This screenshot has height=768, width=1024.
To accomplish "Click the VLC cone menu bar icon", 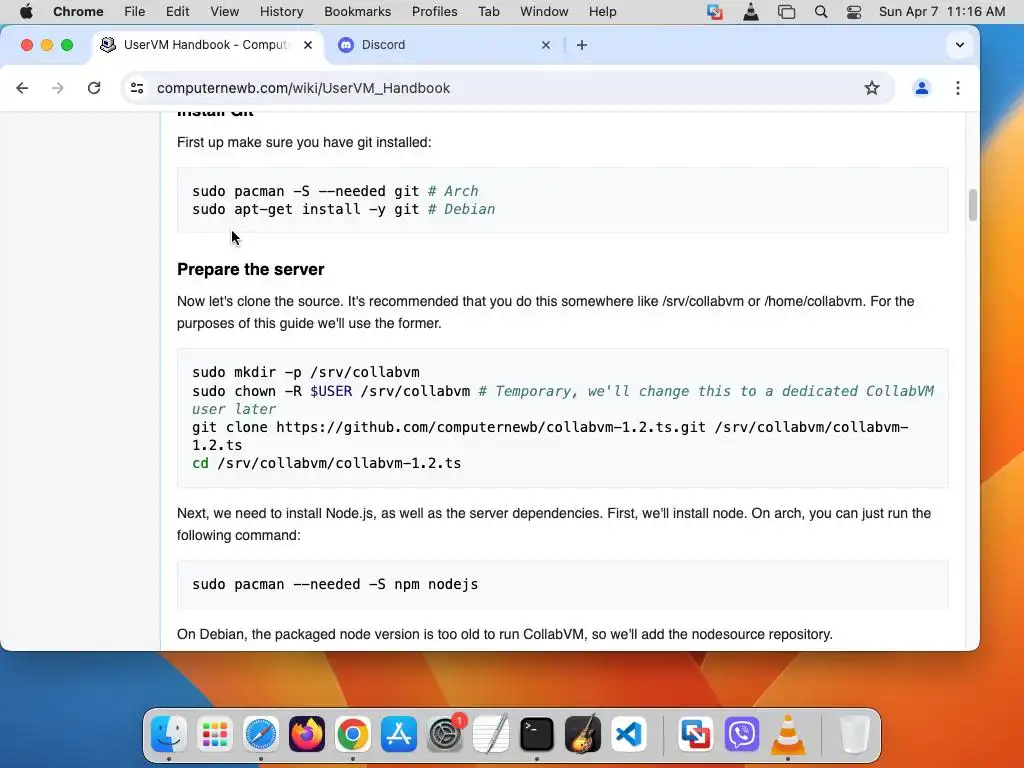I will point(751,12).
